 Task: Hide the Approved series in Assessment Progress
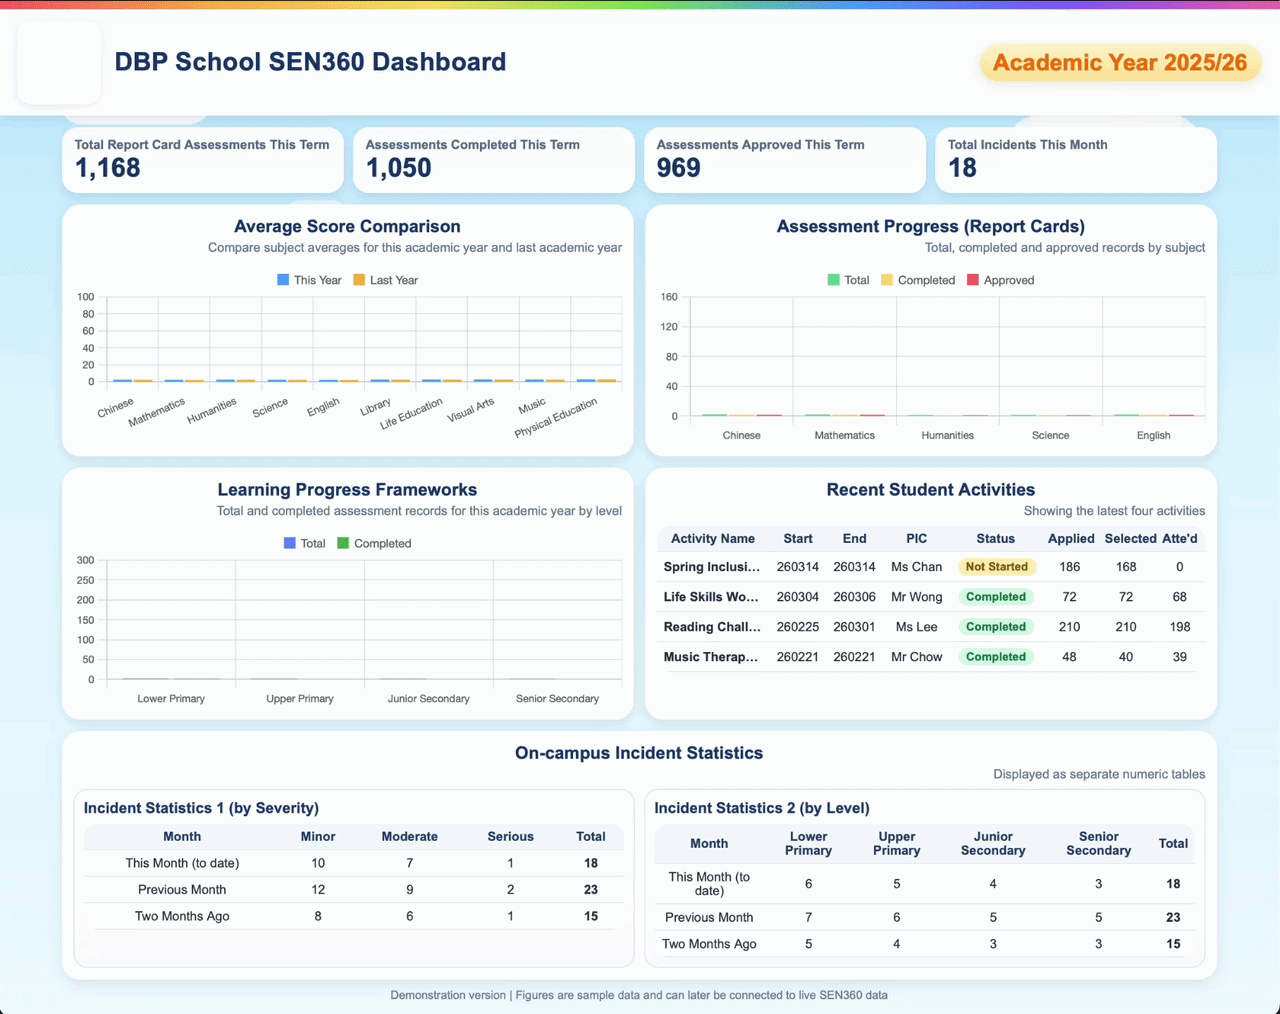[1000, 280]
